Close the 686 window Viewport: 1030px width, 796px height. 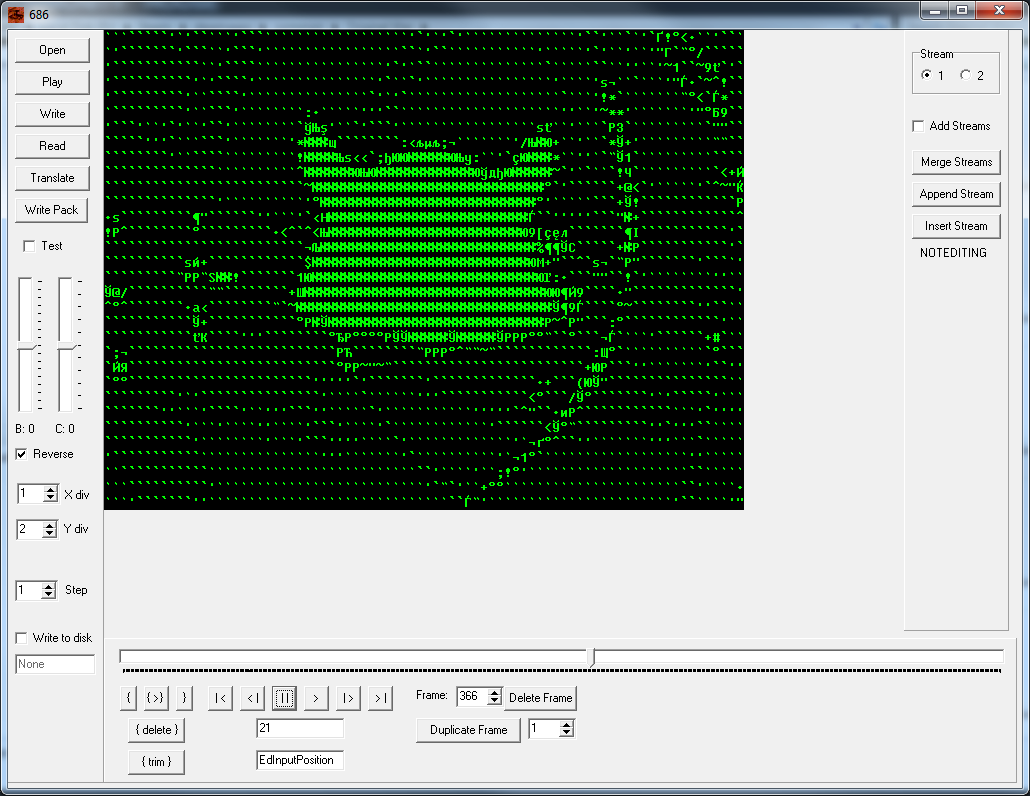(999, 11)
